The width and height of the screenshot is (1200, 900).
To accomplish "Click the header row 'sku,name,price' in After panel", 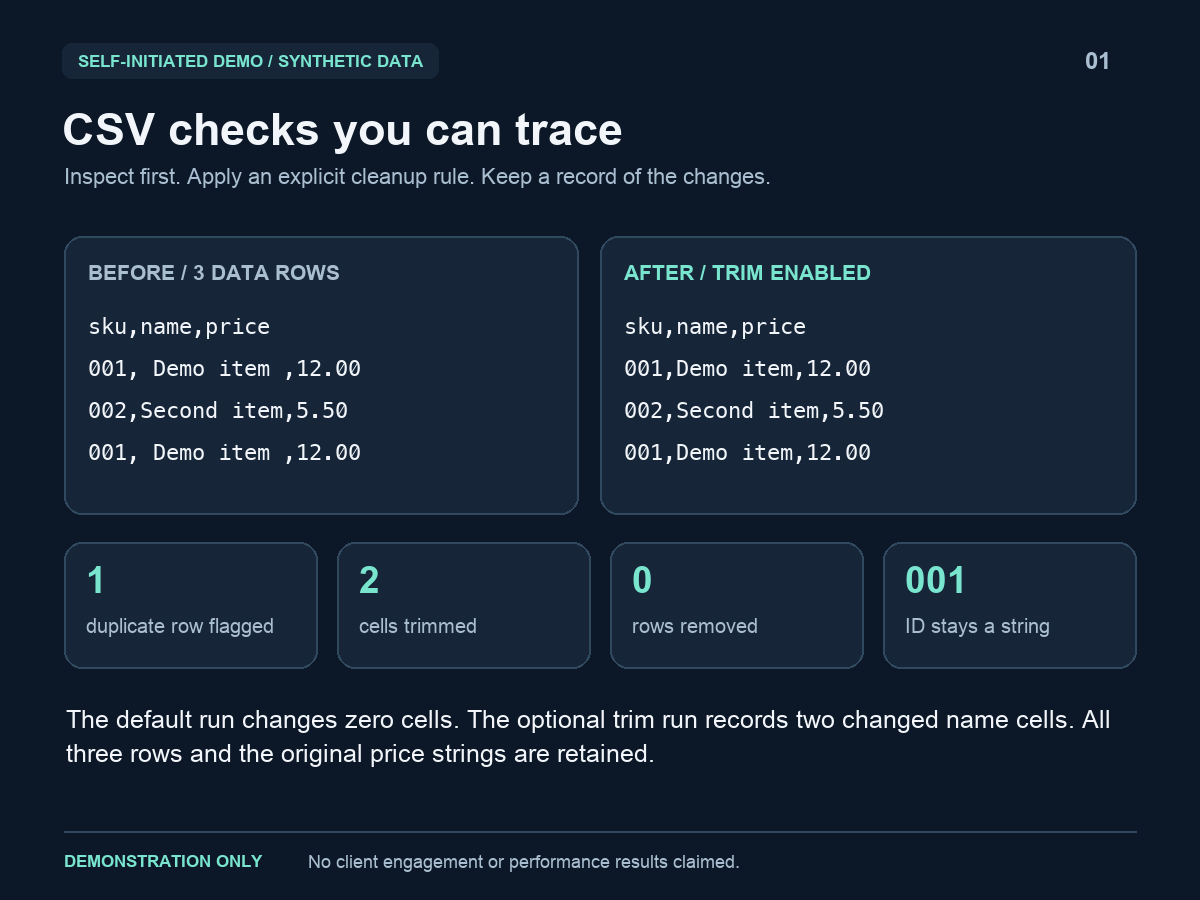I will (x=715, y=327).
